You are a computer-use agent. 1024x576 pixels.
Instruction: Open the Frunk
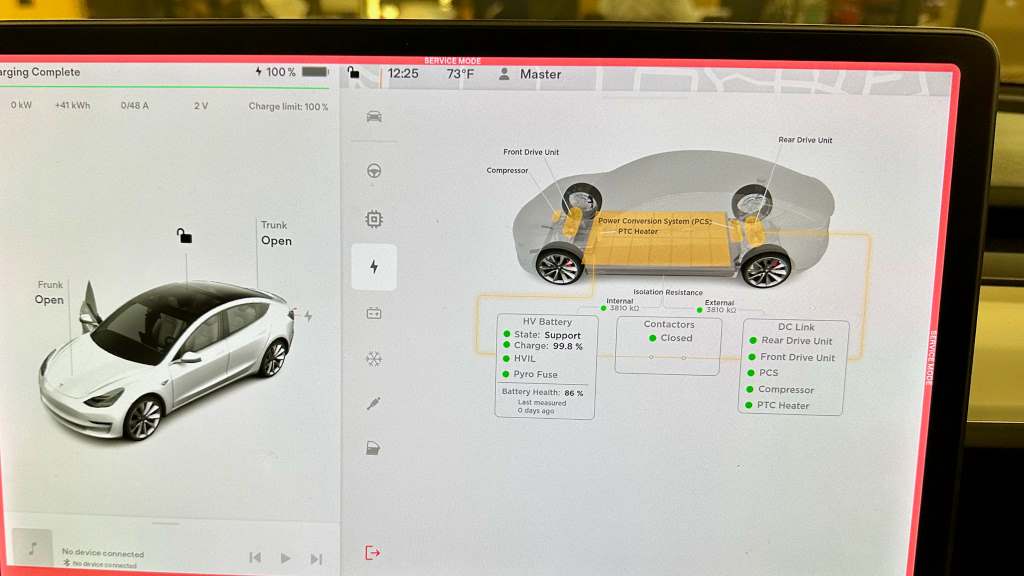pos(49,293)
